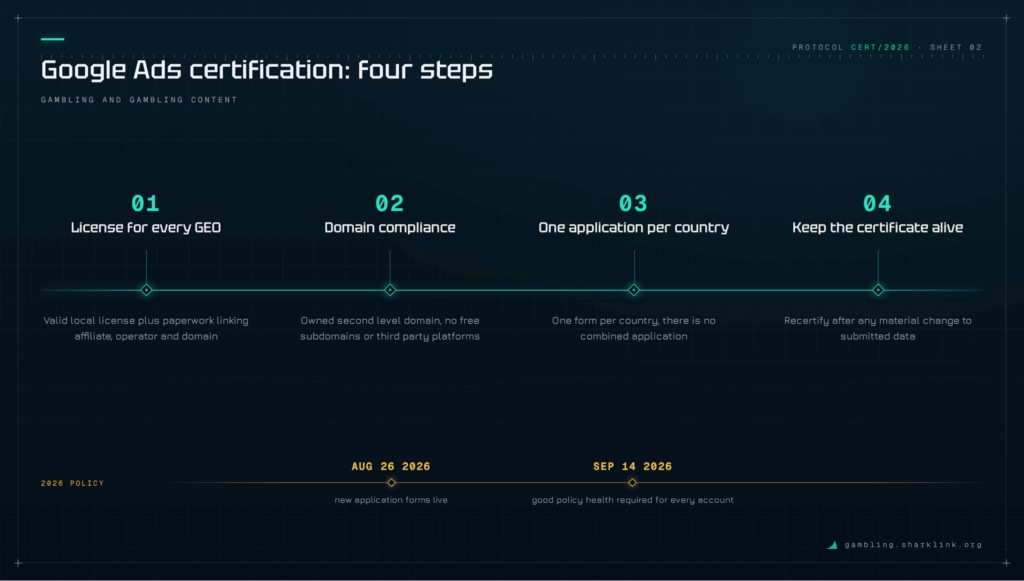Screen dimensions: 1024x581
Task: Click the teal accent bar above title
Action: tap(52, 39)
